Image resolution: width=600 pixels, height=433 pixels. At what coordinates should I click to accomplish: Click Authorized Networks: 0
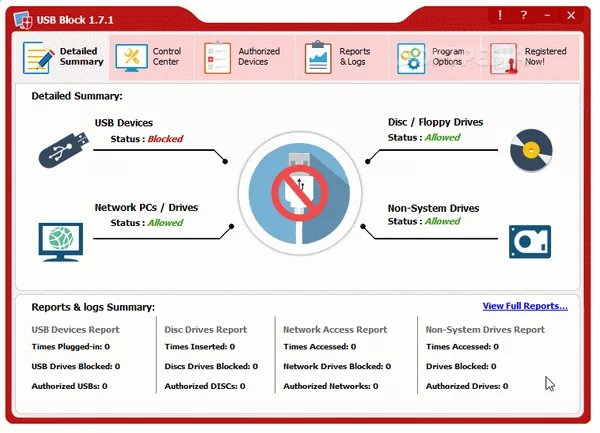coord(331,386)
